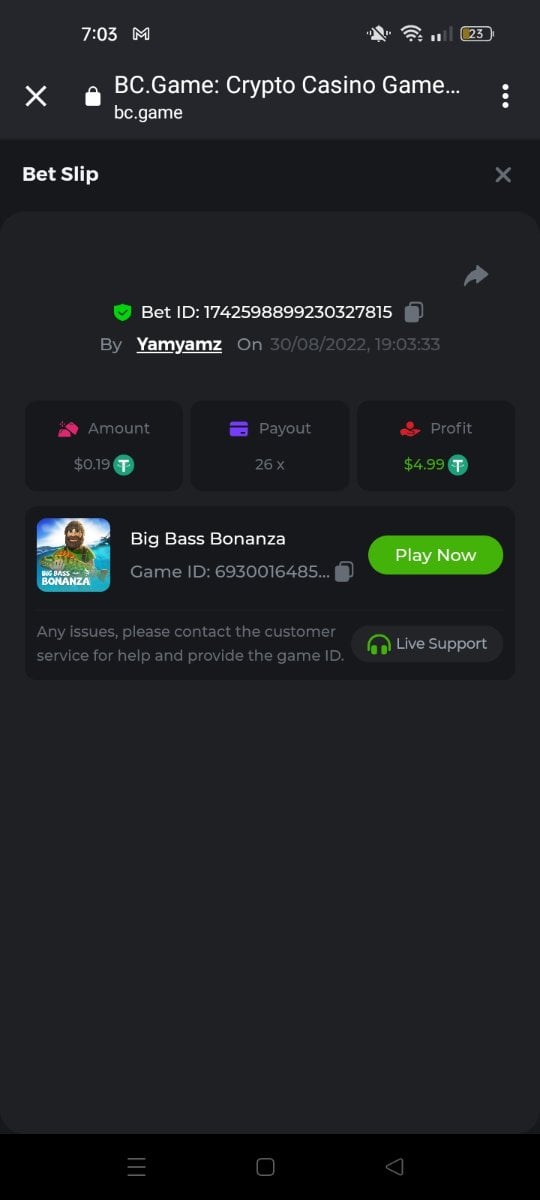Tap the Tether coin icon beside Profit
This screenshot has height=1200, width=540.
(457, 465)
